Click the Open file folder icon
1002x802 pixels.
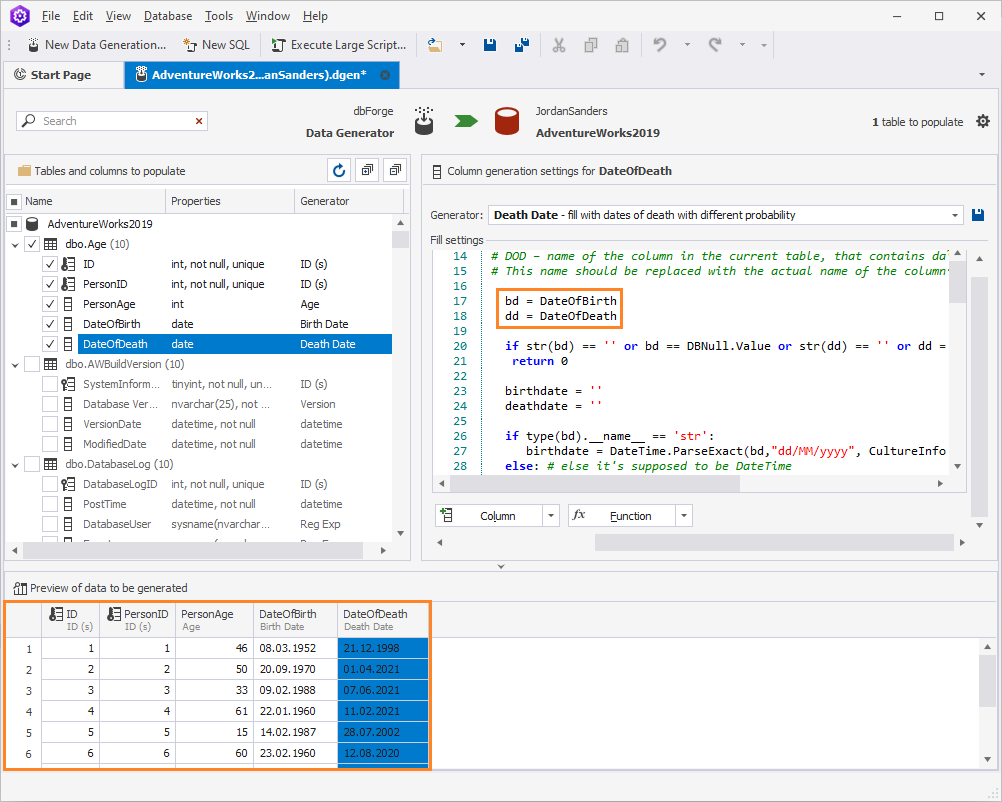435,45
